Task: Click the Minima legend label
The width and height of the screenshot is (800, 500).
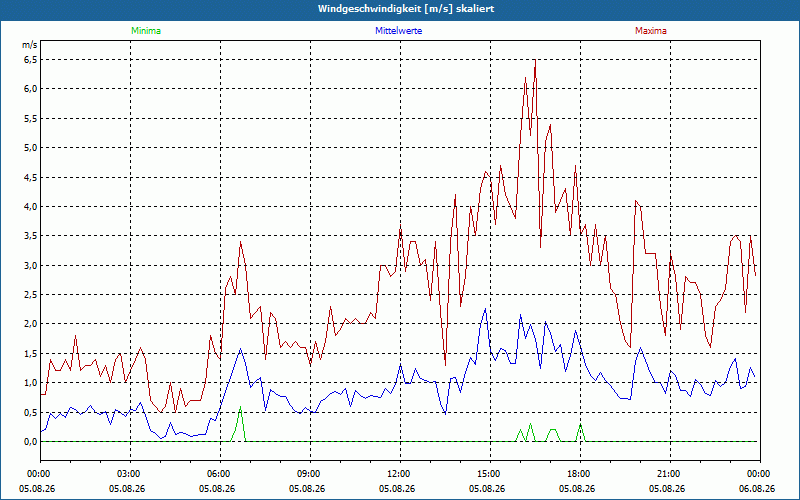Action: pos(146,31)
